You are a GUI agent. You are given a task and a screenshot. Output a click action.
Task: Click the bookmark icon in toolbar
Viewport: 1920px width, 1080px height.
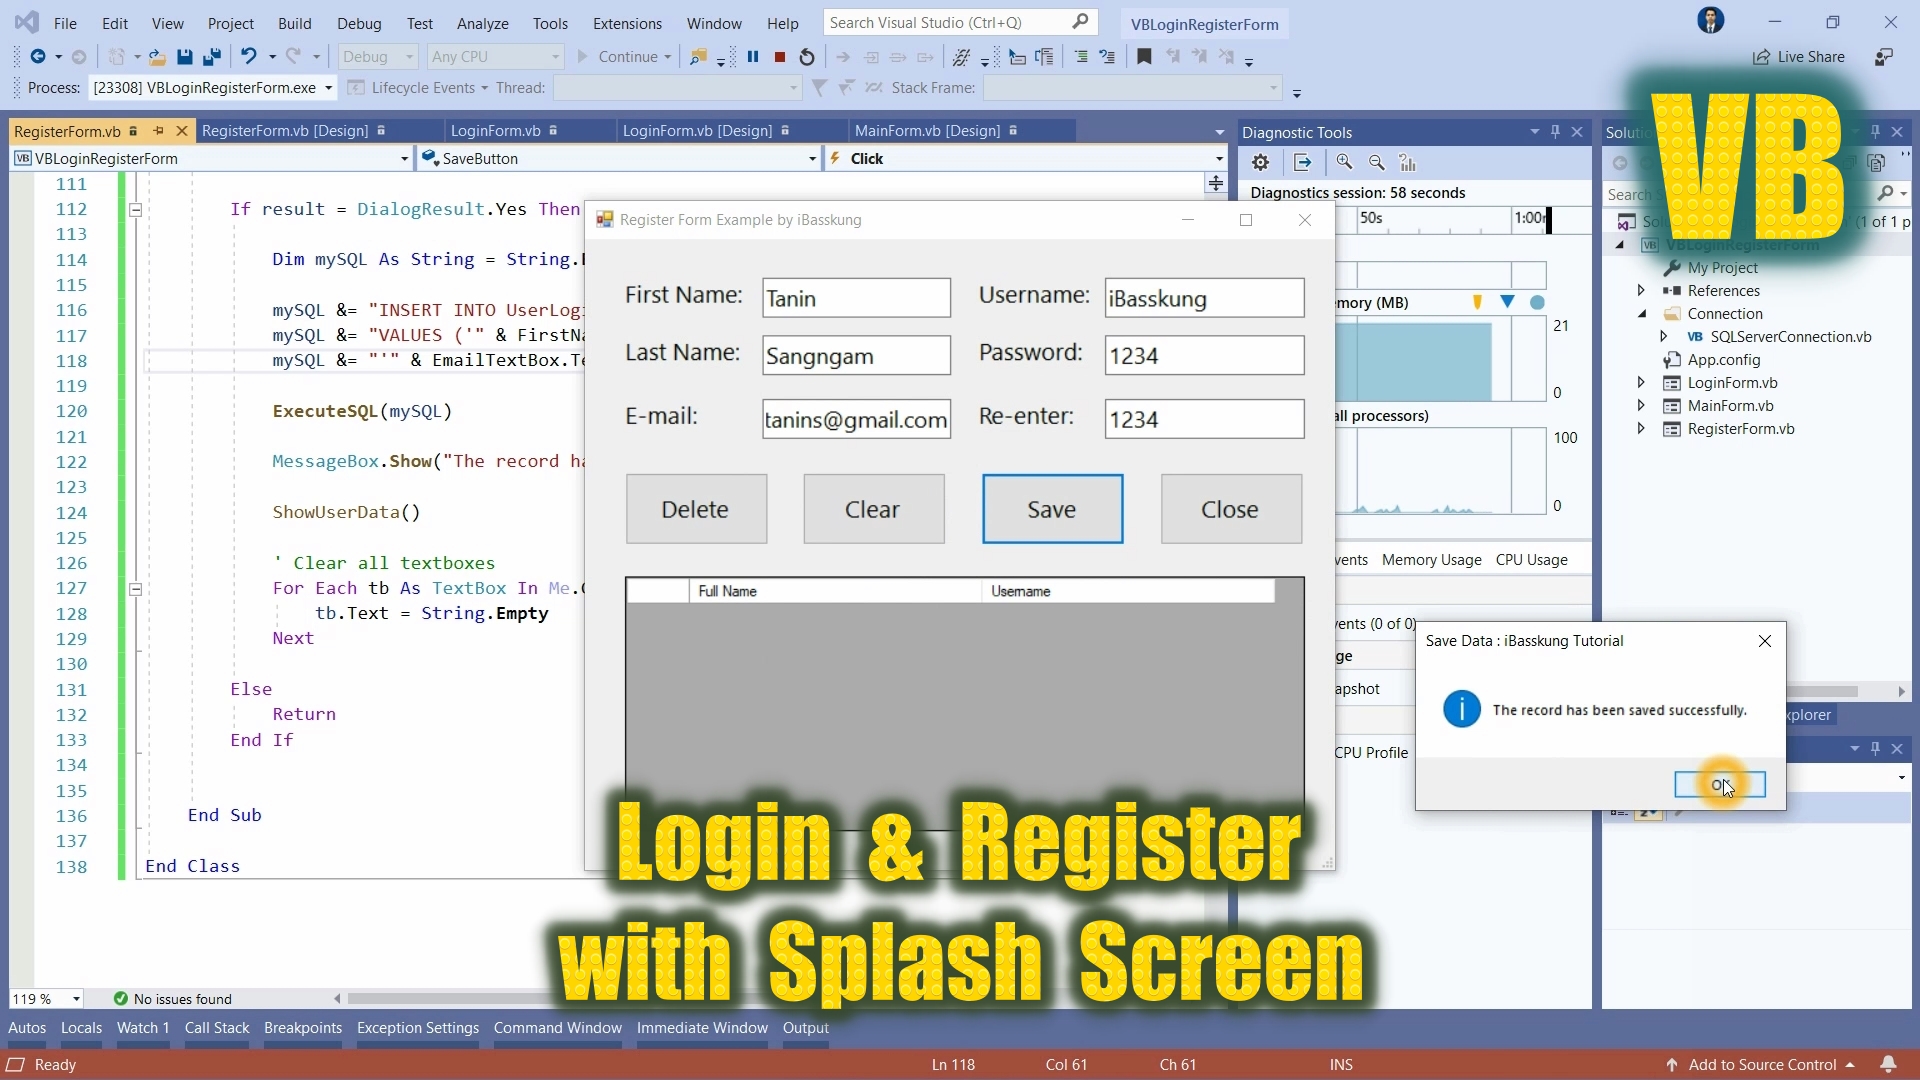click(1144, 57)
